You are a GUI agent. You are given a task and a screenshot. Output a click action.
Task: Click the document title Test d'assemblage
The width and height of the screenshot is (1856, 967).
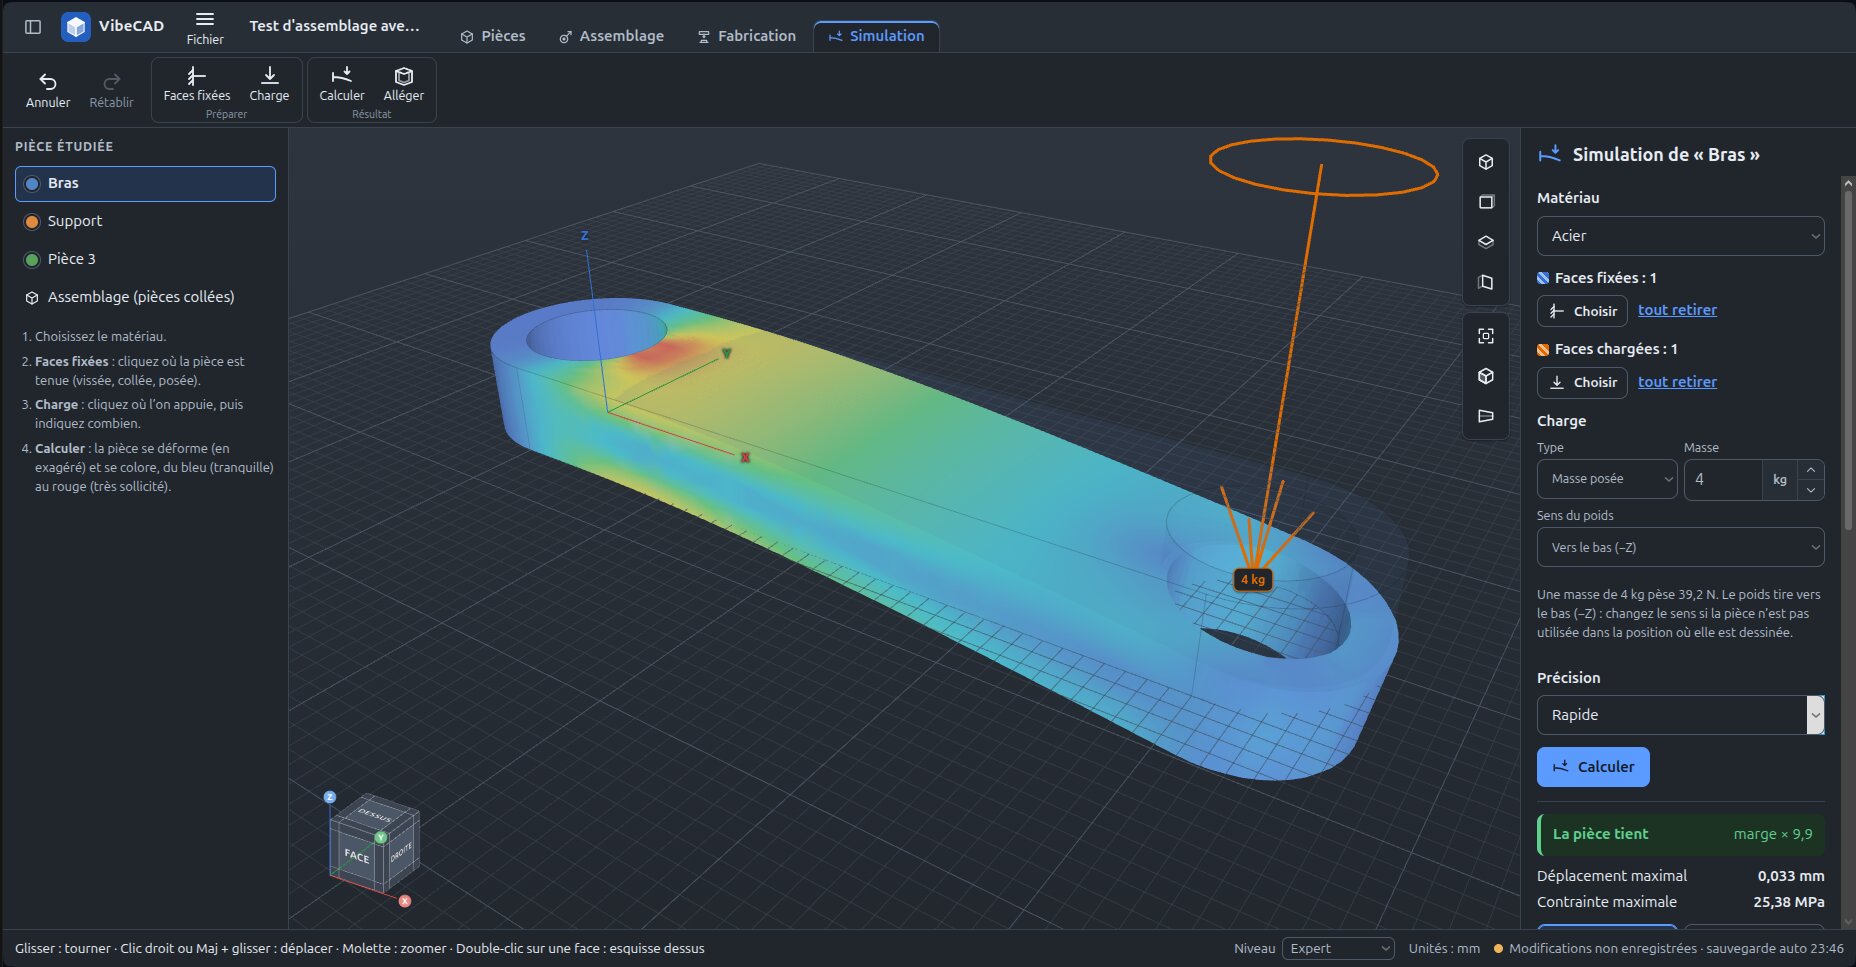[334, 26]
